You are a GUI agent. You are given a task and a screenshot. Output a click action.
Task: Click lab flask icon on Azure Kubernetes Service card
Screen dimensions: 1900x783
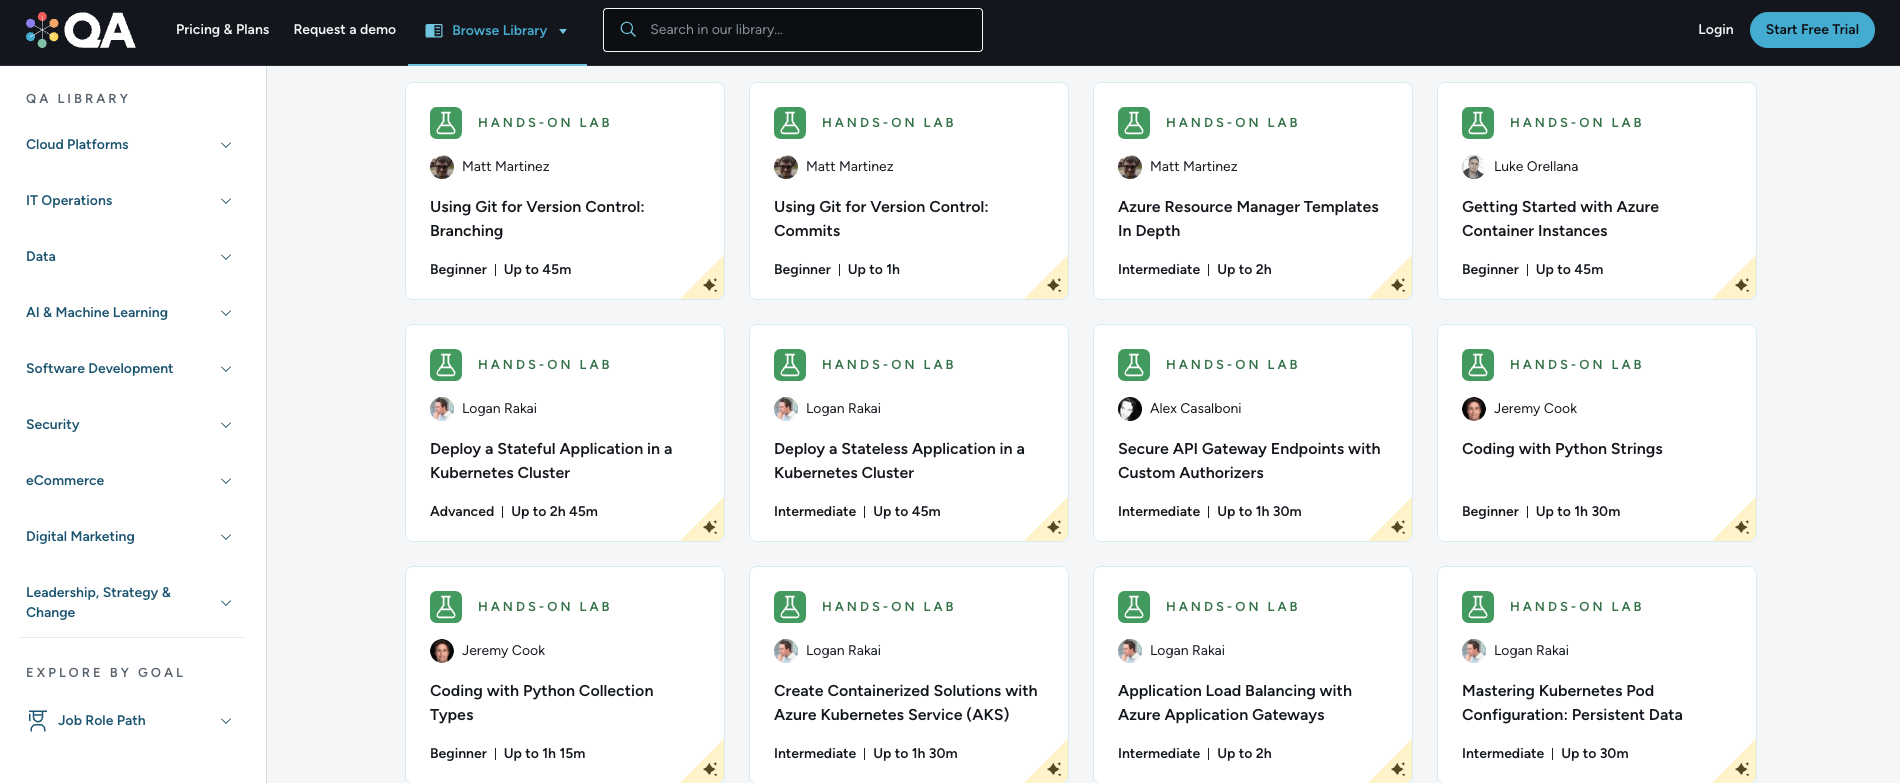tap(790, 607)
